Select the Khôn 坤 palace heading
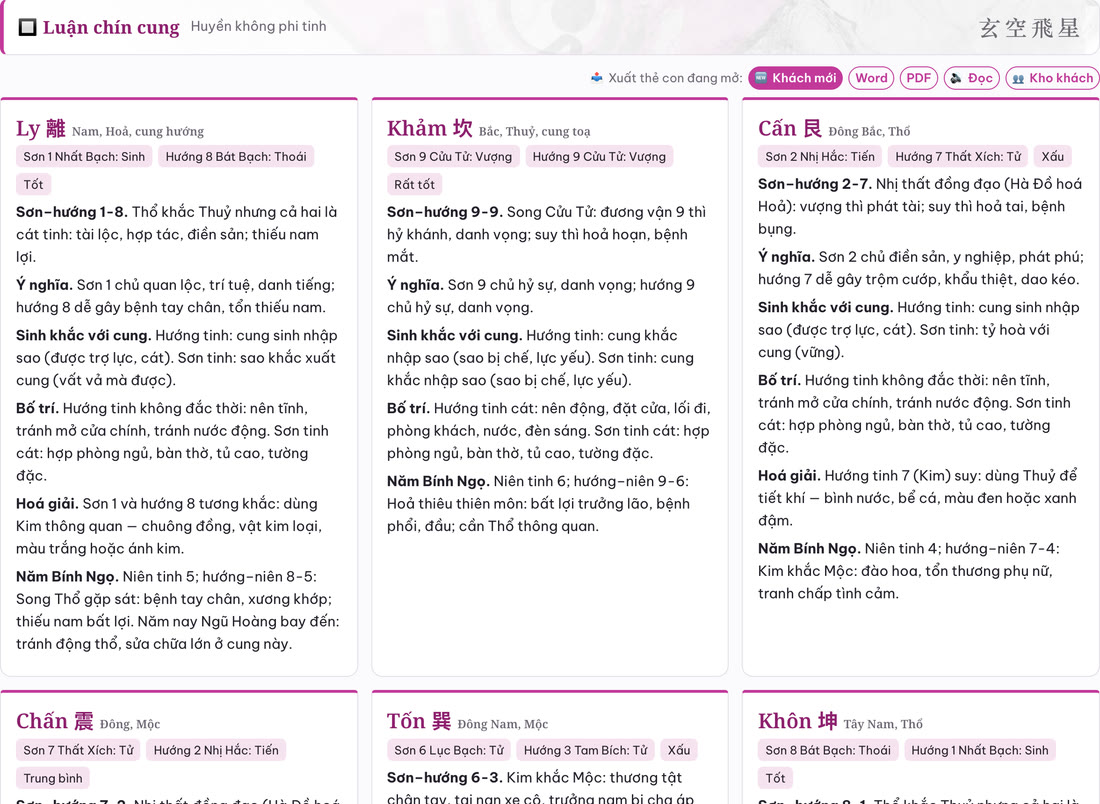 (x=798, y=721)
